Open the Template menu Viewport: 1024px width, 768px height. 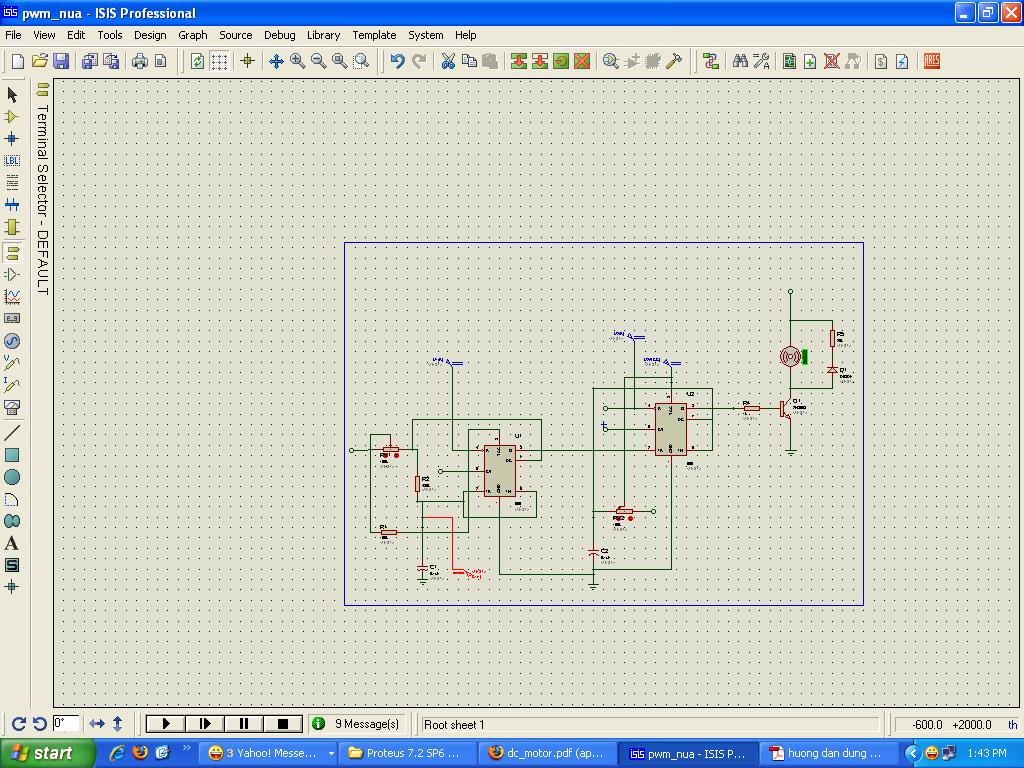[374, 35]
